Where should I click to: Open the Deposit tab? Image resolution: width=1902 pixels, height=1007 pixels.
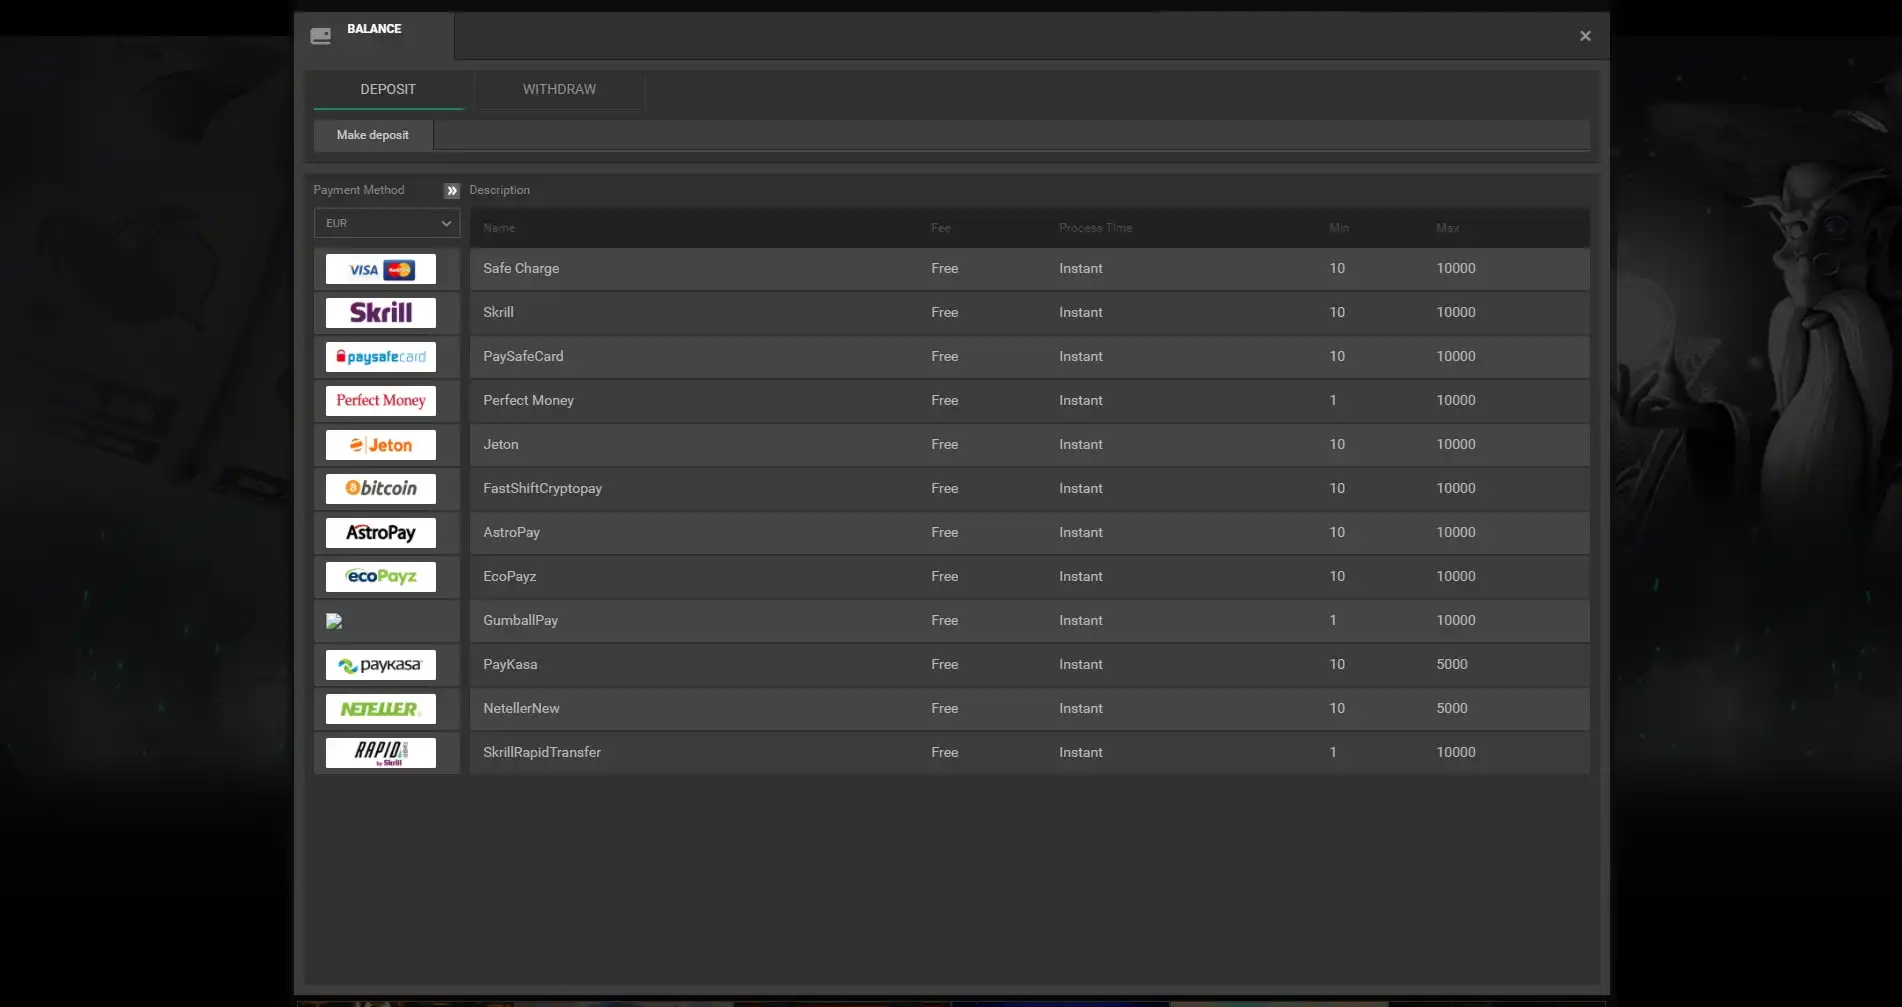[x=388, y=89]
